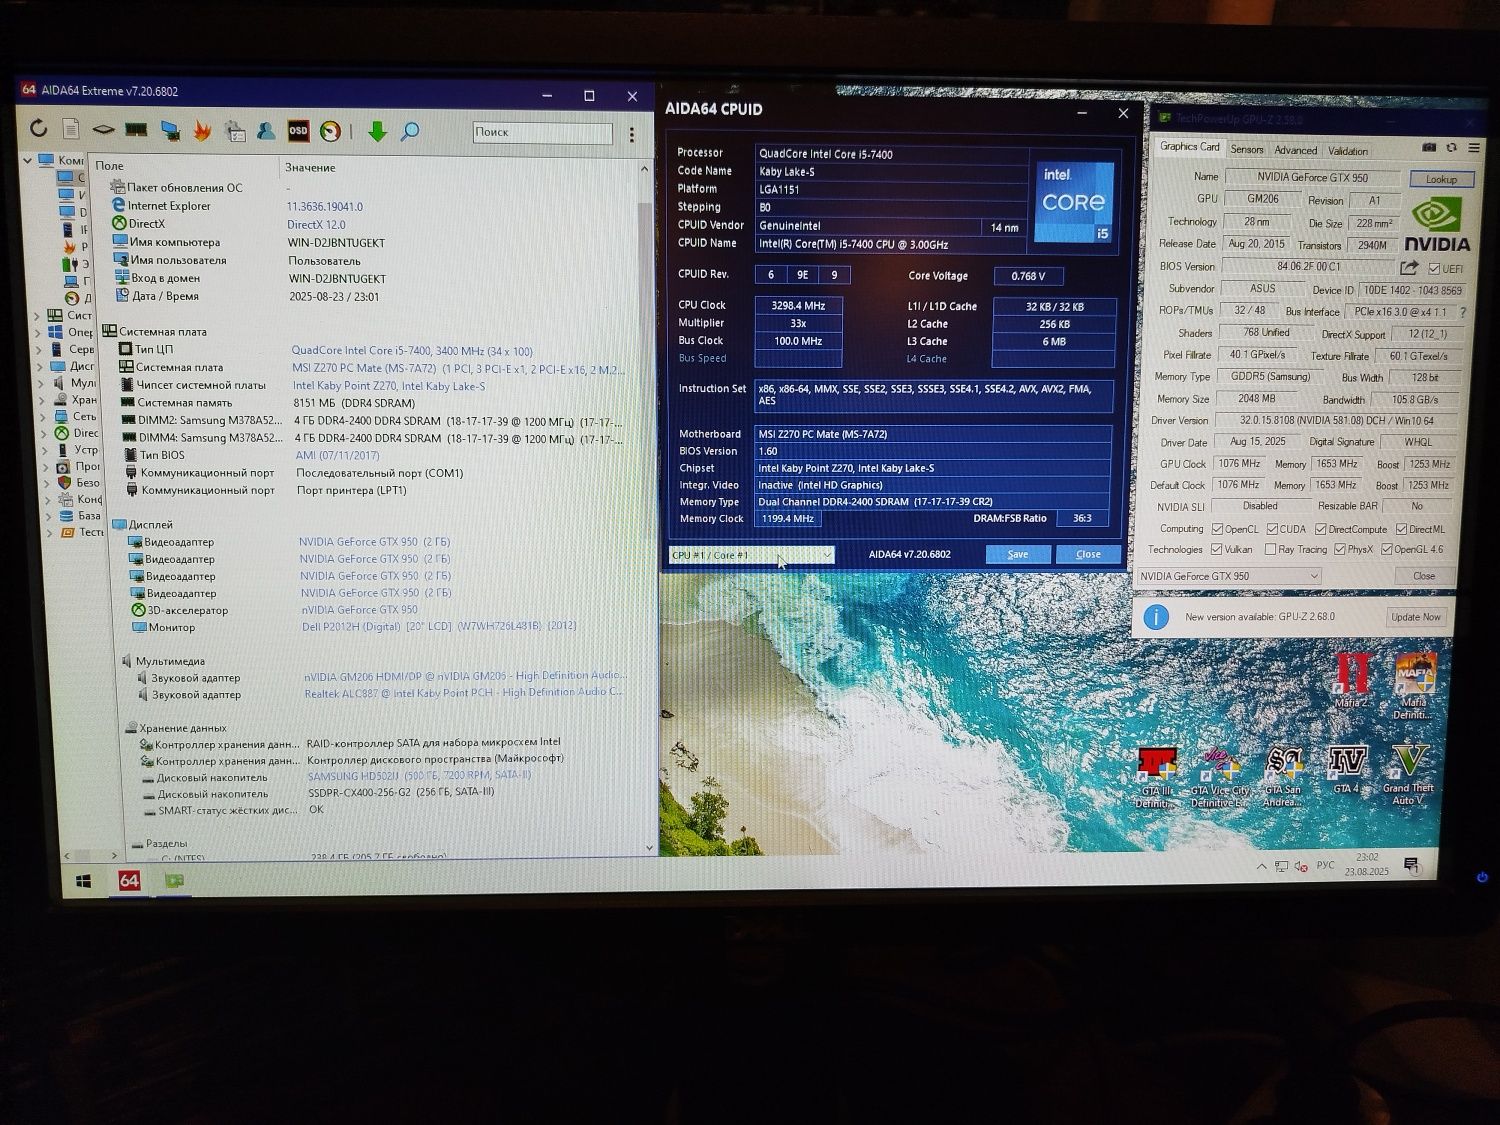Open GTA III Definitive desktop icon
This screenshot has width=1500, height=1125.
pos(1156,776)
